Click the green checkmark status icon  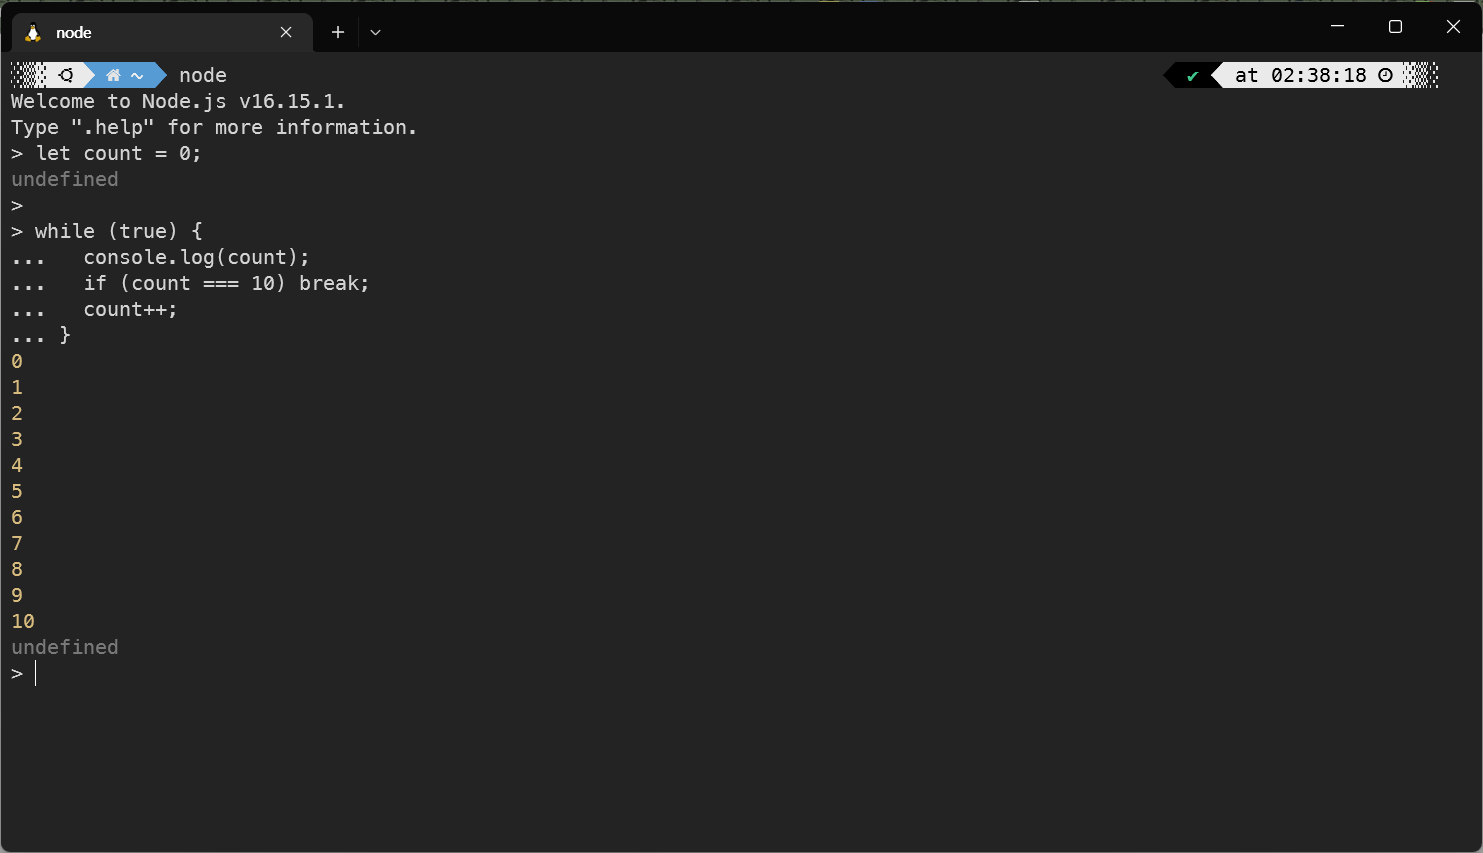[1192, 76]
